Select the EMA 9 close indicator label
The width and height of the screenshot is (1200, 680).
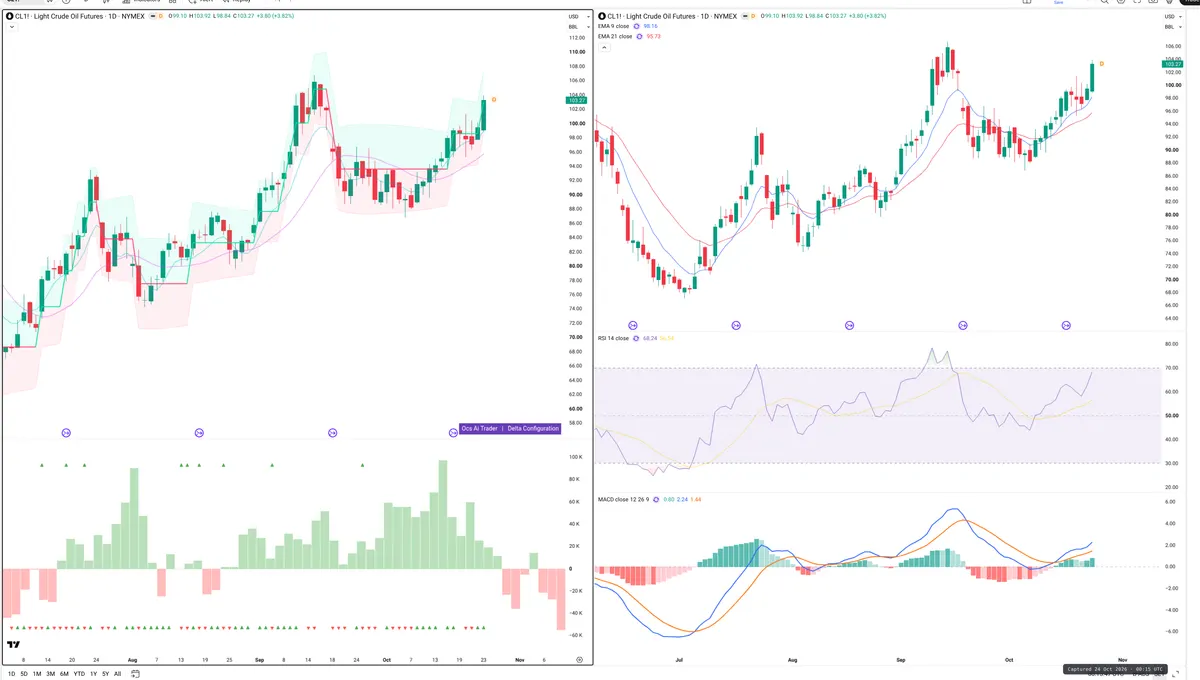coord(614,26)
